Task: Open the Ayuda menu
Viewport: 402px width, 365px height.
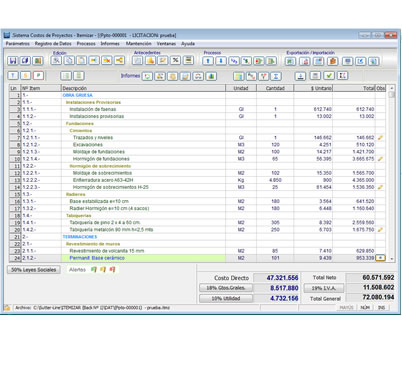Action: point(188,44)
